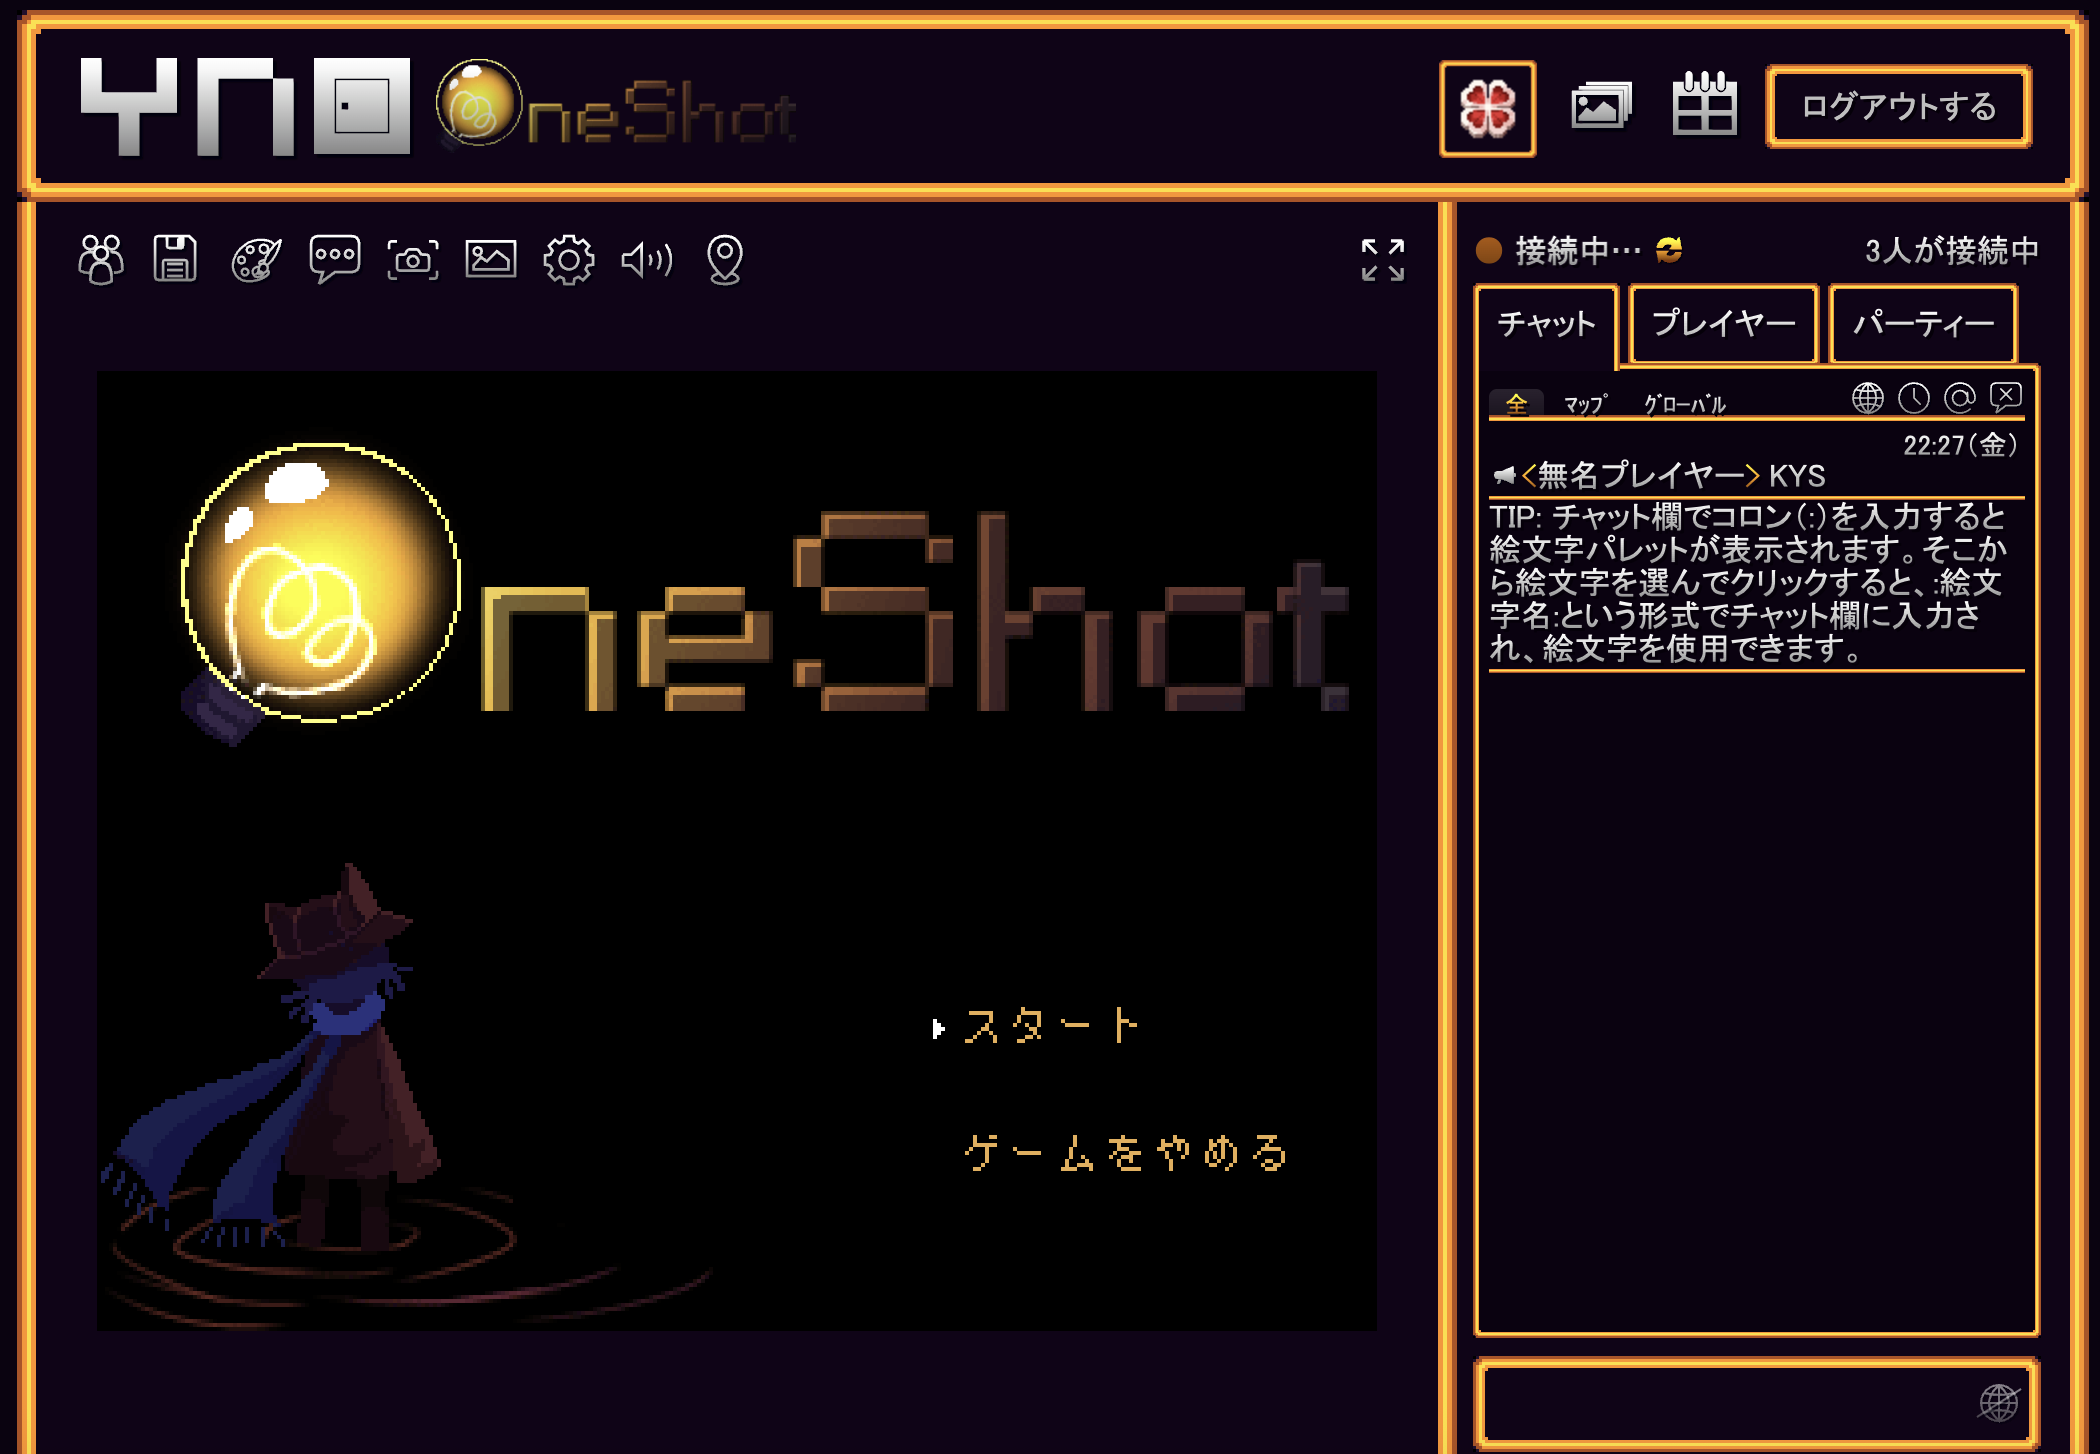Toggle message timestamps with the clock icon
This screenshot has width=2100, height=1454.
[x=1913, y=398]
